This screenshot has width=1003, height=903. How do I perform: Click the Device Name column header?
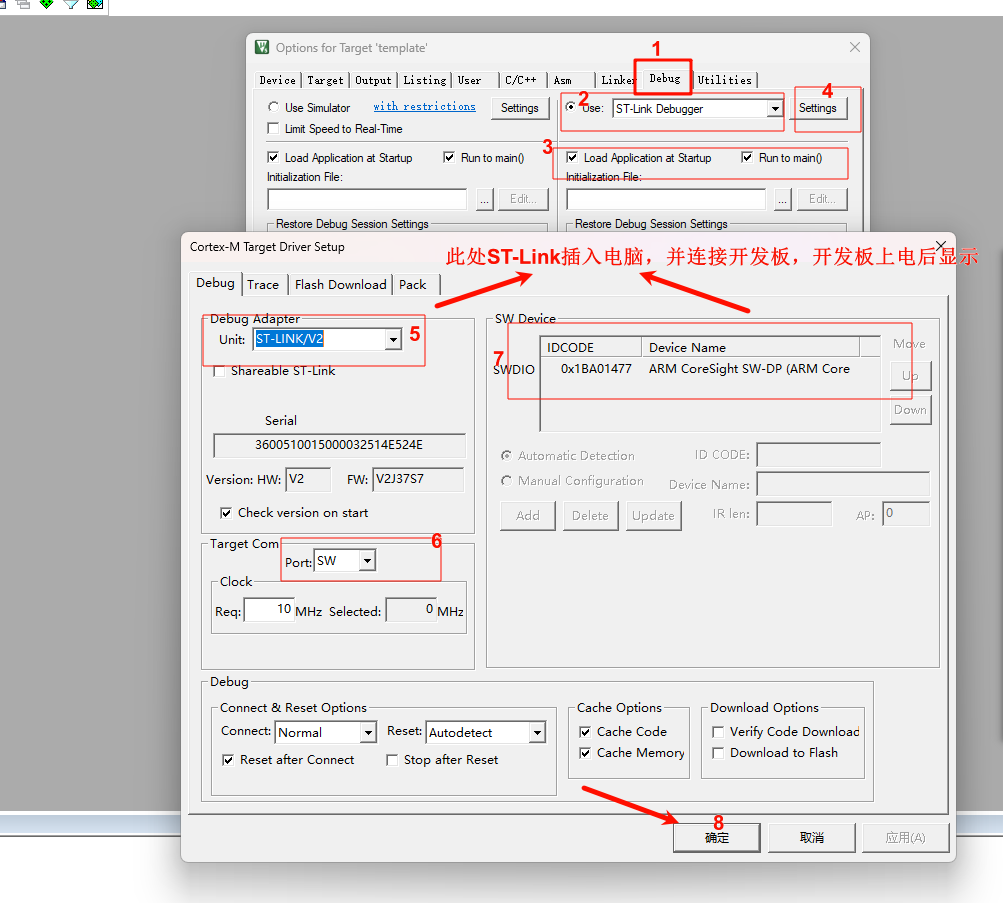pyautogui.click(x=750, y=347)
